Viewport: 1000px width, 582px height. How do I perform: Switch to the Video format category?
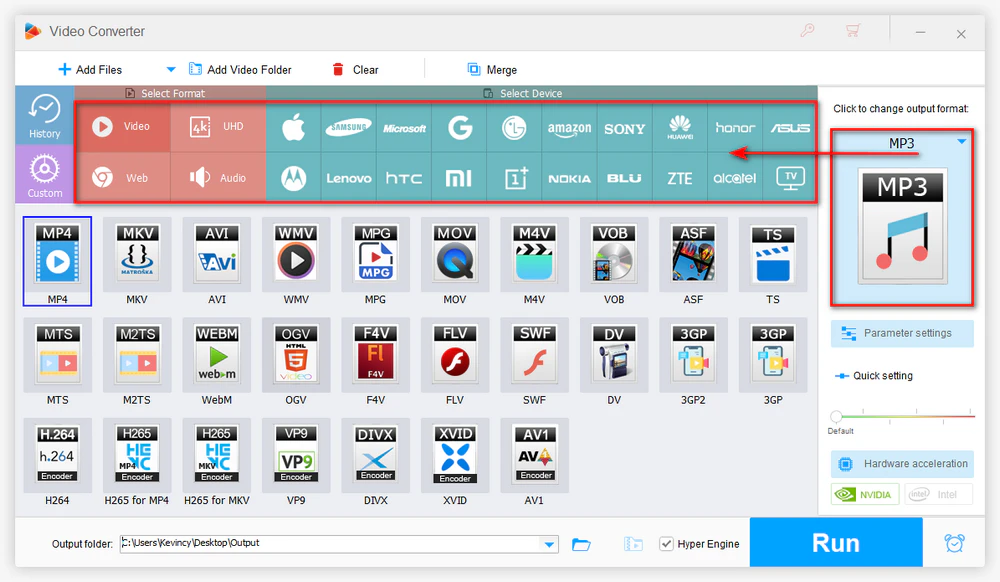tap(122, 126)
